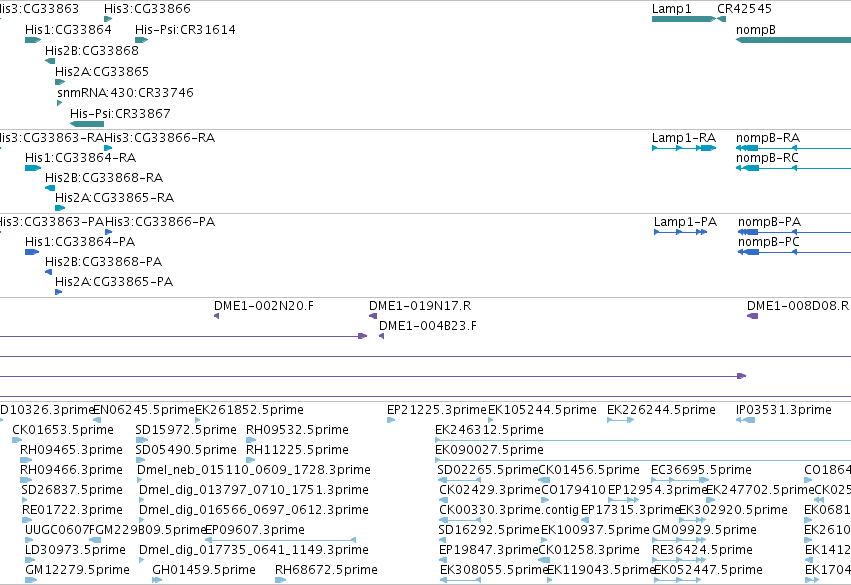
Task: Click the SD15972.5prime label
Action: click(186, 430)
